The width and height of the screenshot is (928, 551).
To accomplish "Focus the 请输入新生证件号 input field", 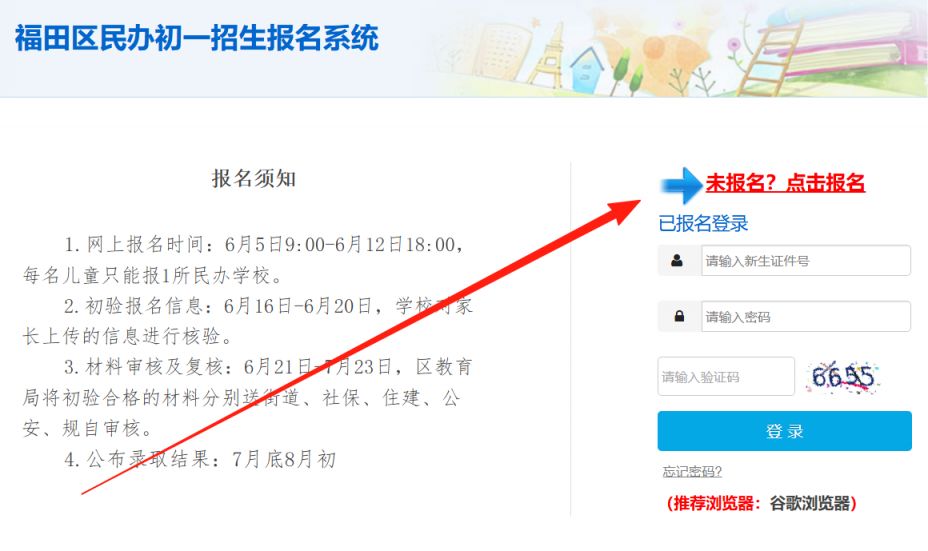I will click(805, 260).
